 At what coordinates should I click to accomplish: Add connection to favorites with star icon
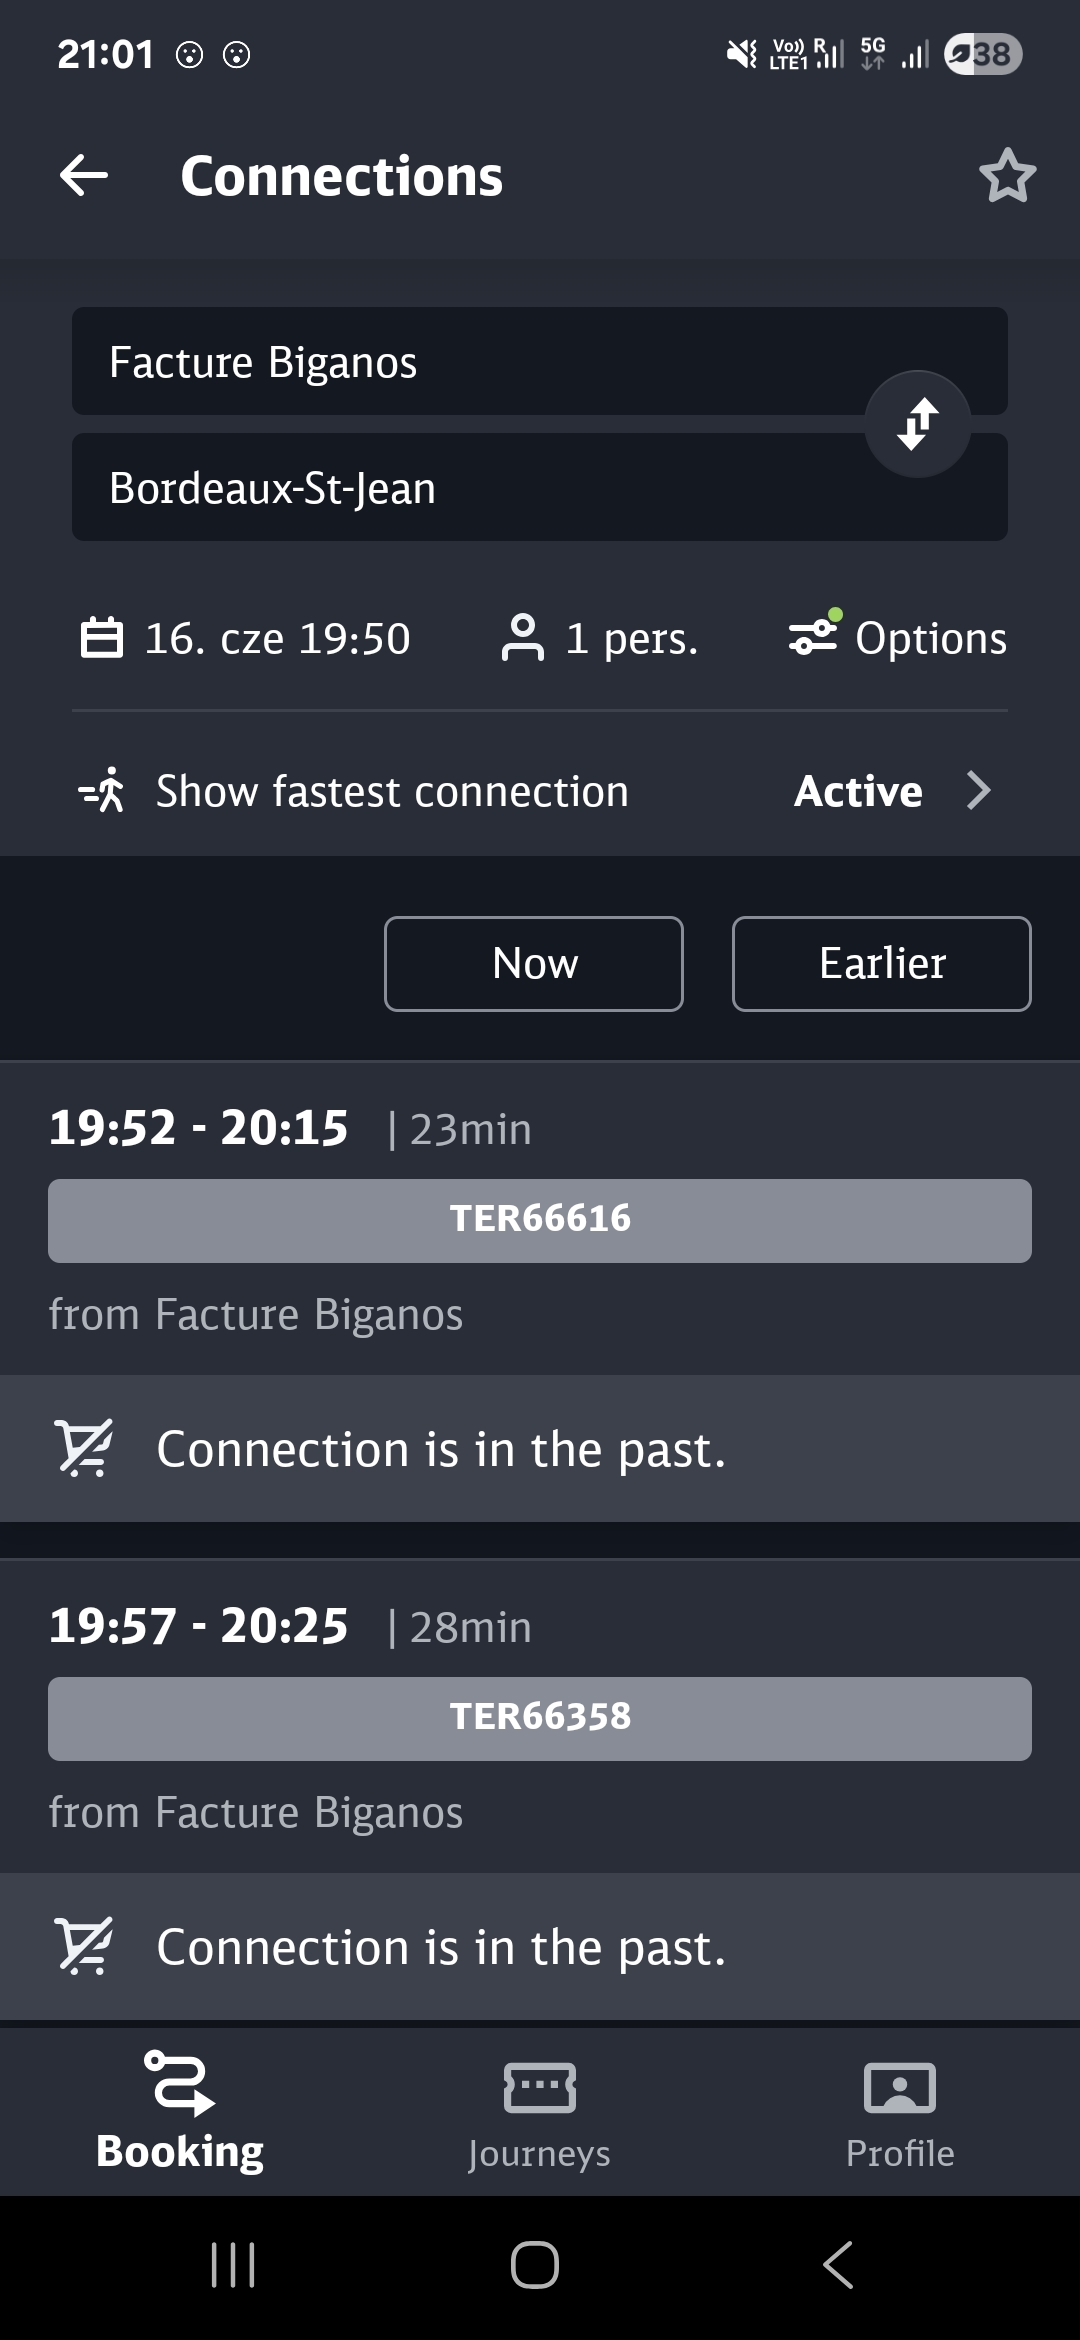(1007, 176)
